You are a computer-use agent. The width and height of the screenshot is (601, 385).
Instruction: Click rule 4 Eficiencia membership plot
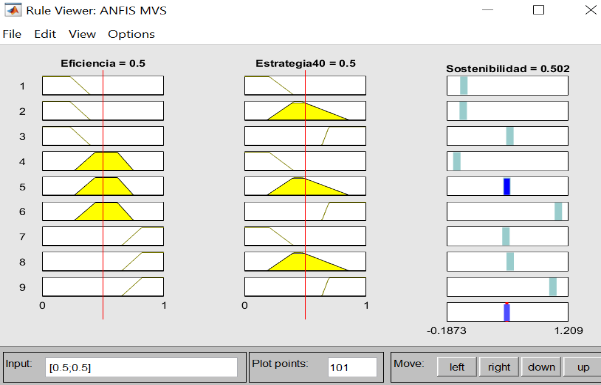(x=103, y=161)
